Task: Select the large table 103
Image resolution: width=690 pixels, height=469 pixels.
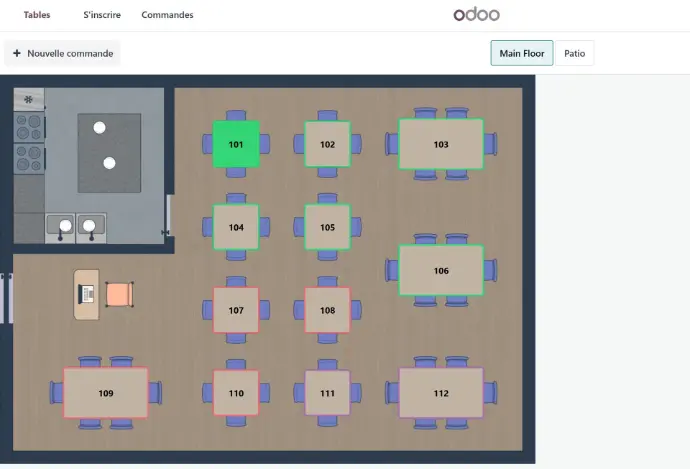Action: 441,144
